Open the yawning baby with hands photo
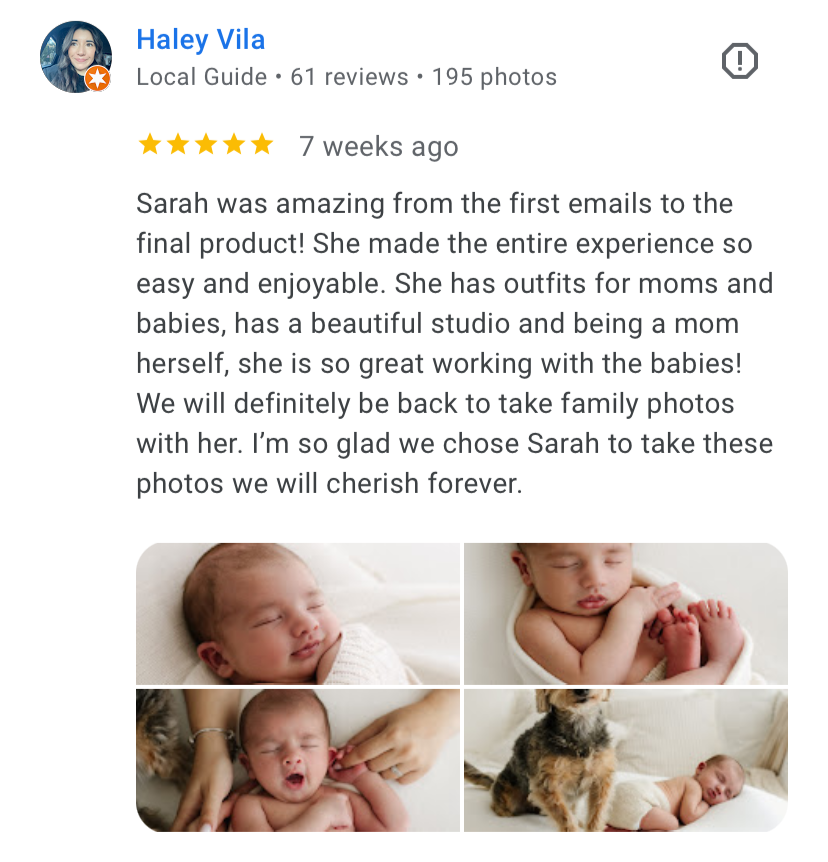 298,760
